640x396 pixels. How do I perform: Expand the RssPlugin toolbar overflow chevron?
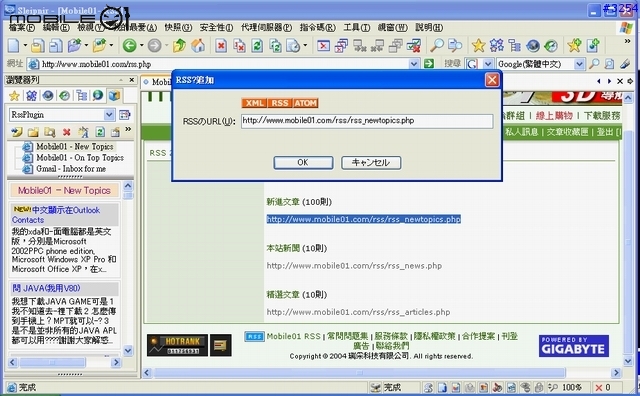point(128,129)
